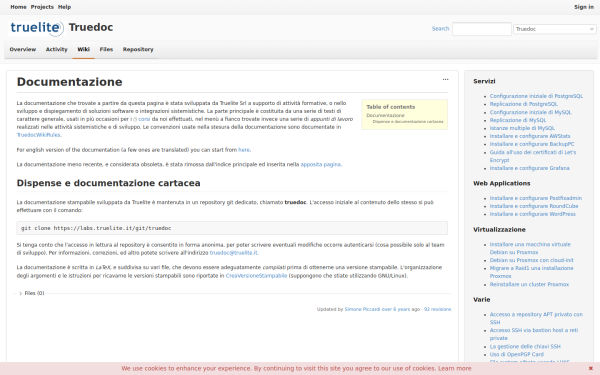Click the truedoc@truelite.it email link
This screenshot has width=600, height=375.
pos(233,253)
